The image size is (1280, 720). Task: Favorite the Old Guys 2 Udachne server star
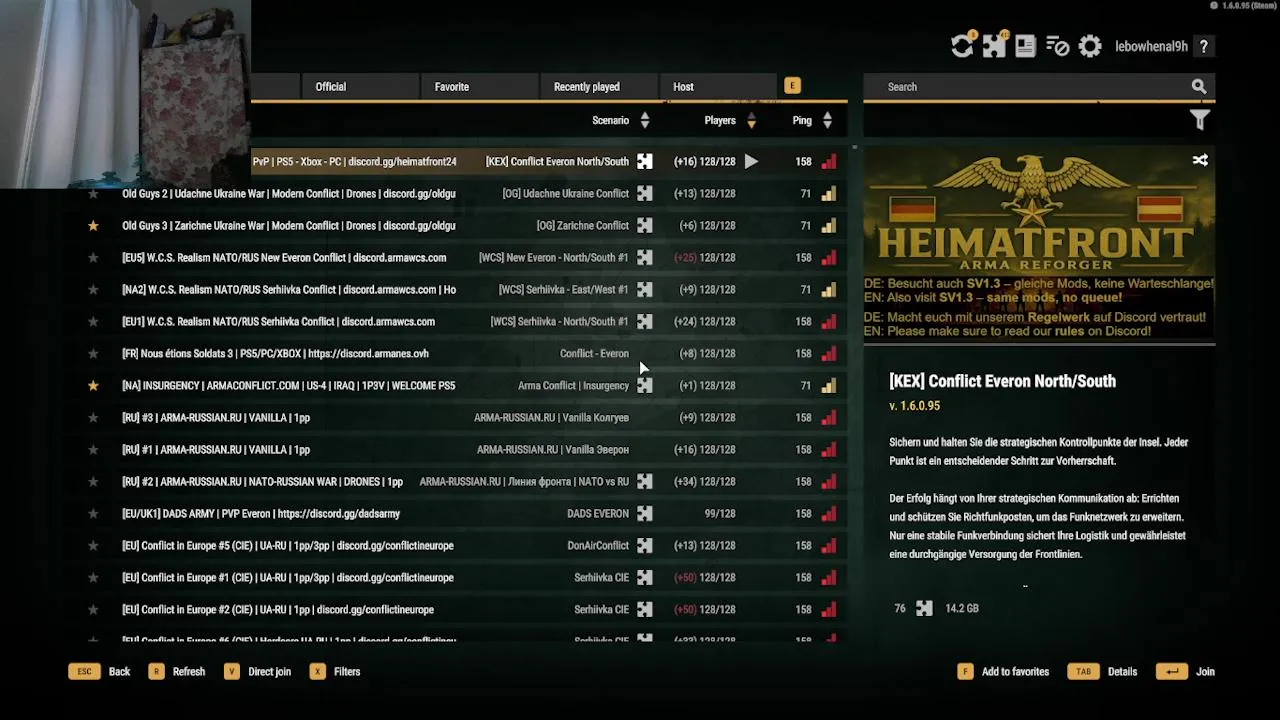click(93, 193)
